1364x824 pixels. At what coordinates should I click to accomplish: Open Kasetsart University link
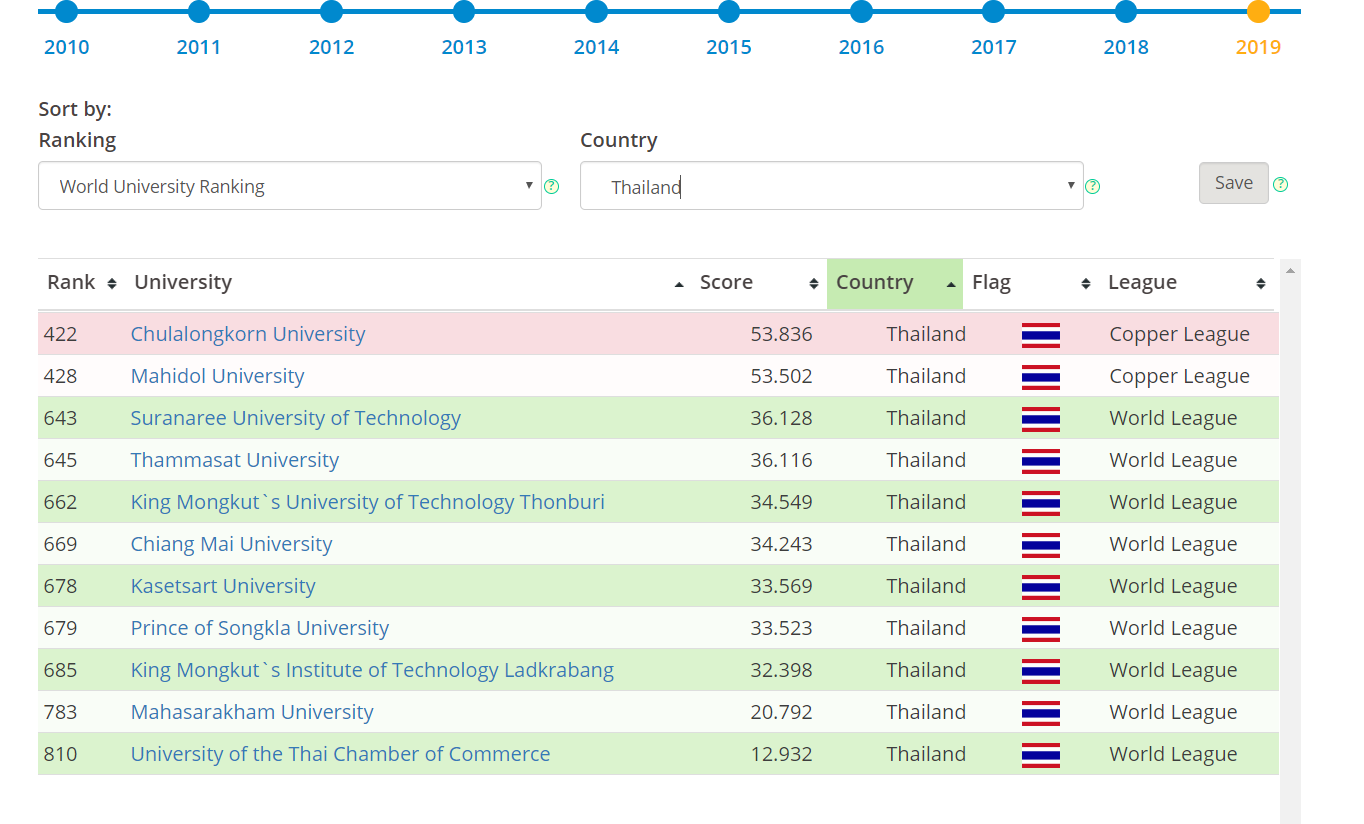(x=223, y=586)
